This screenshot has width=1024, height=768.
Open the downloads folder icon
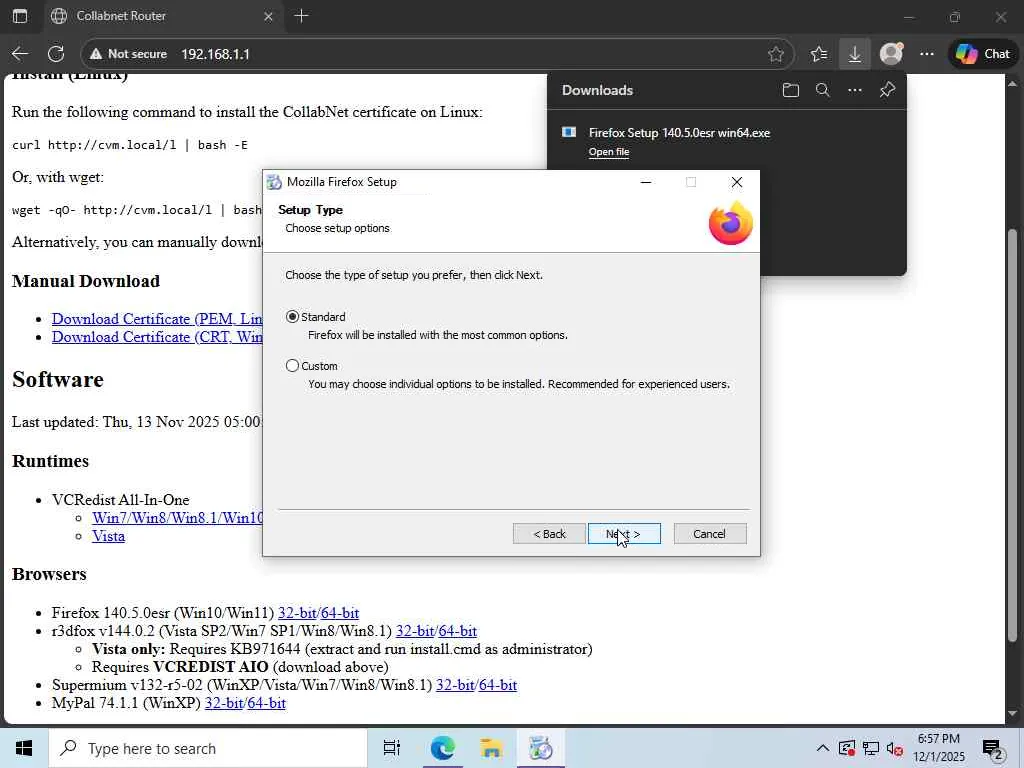(790, 90)
